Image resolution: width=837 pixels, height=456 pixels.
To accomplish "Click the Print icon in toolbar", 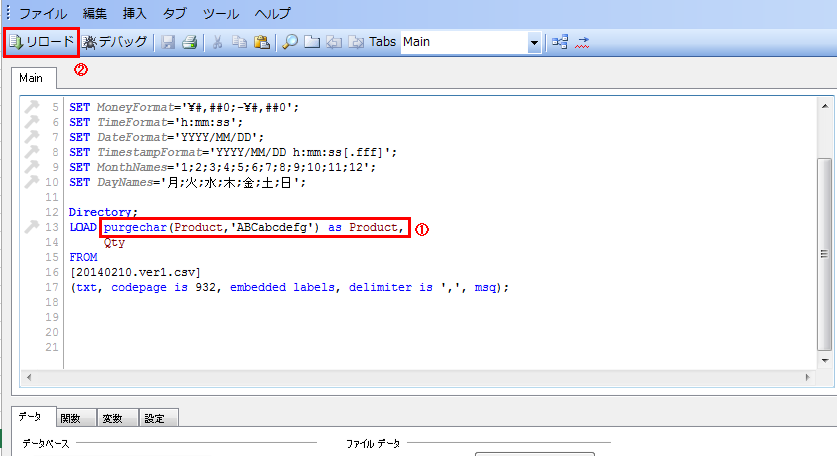I will click(x=189, y=42).
